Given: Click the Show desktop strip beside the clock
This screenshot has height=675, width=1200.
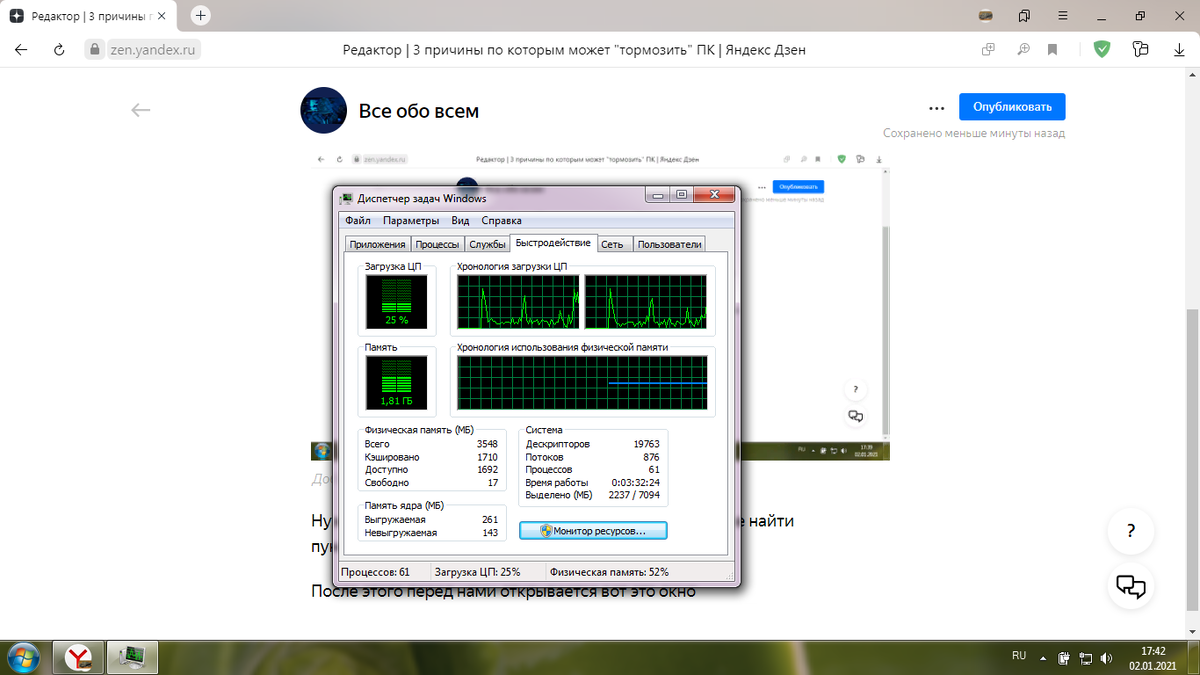Looking at the screenshot, I should [x=1193, y=657].
